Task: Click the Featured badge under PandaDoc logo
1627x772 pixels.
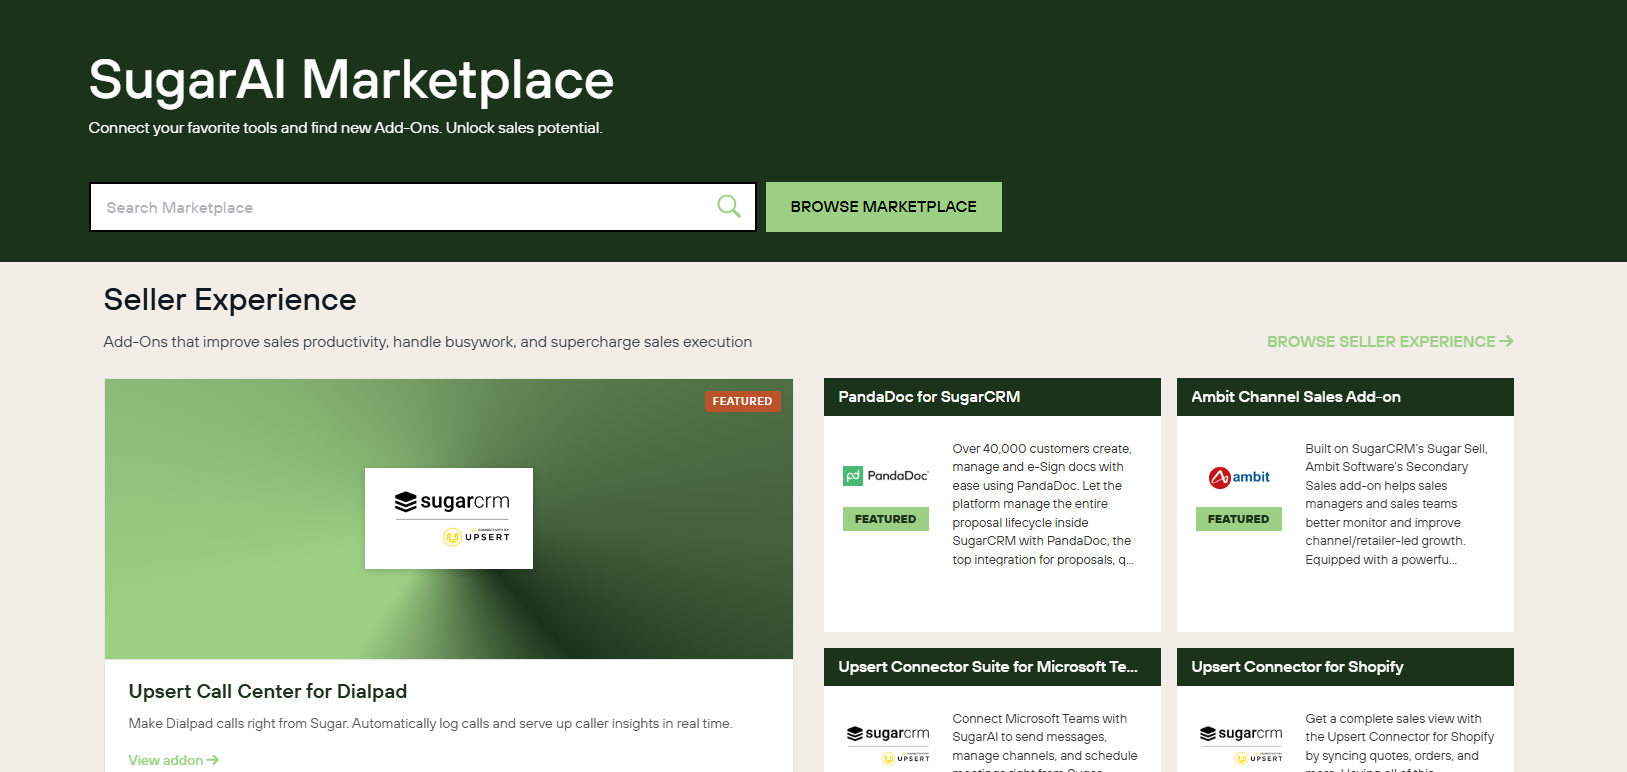Action: tap(886, 519)
